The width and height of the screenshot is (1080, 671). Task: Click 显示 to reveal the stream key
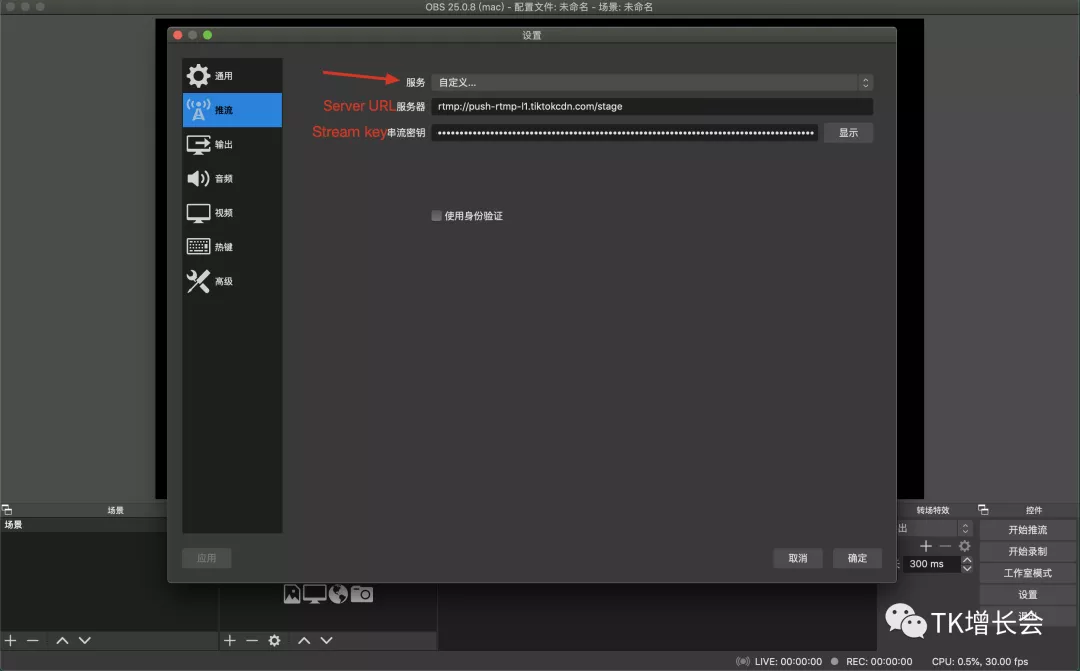849,132
